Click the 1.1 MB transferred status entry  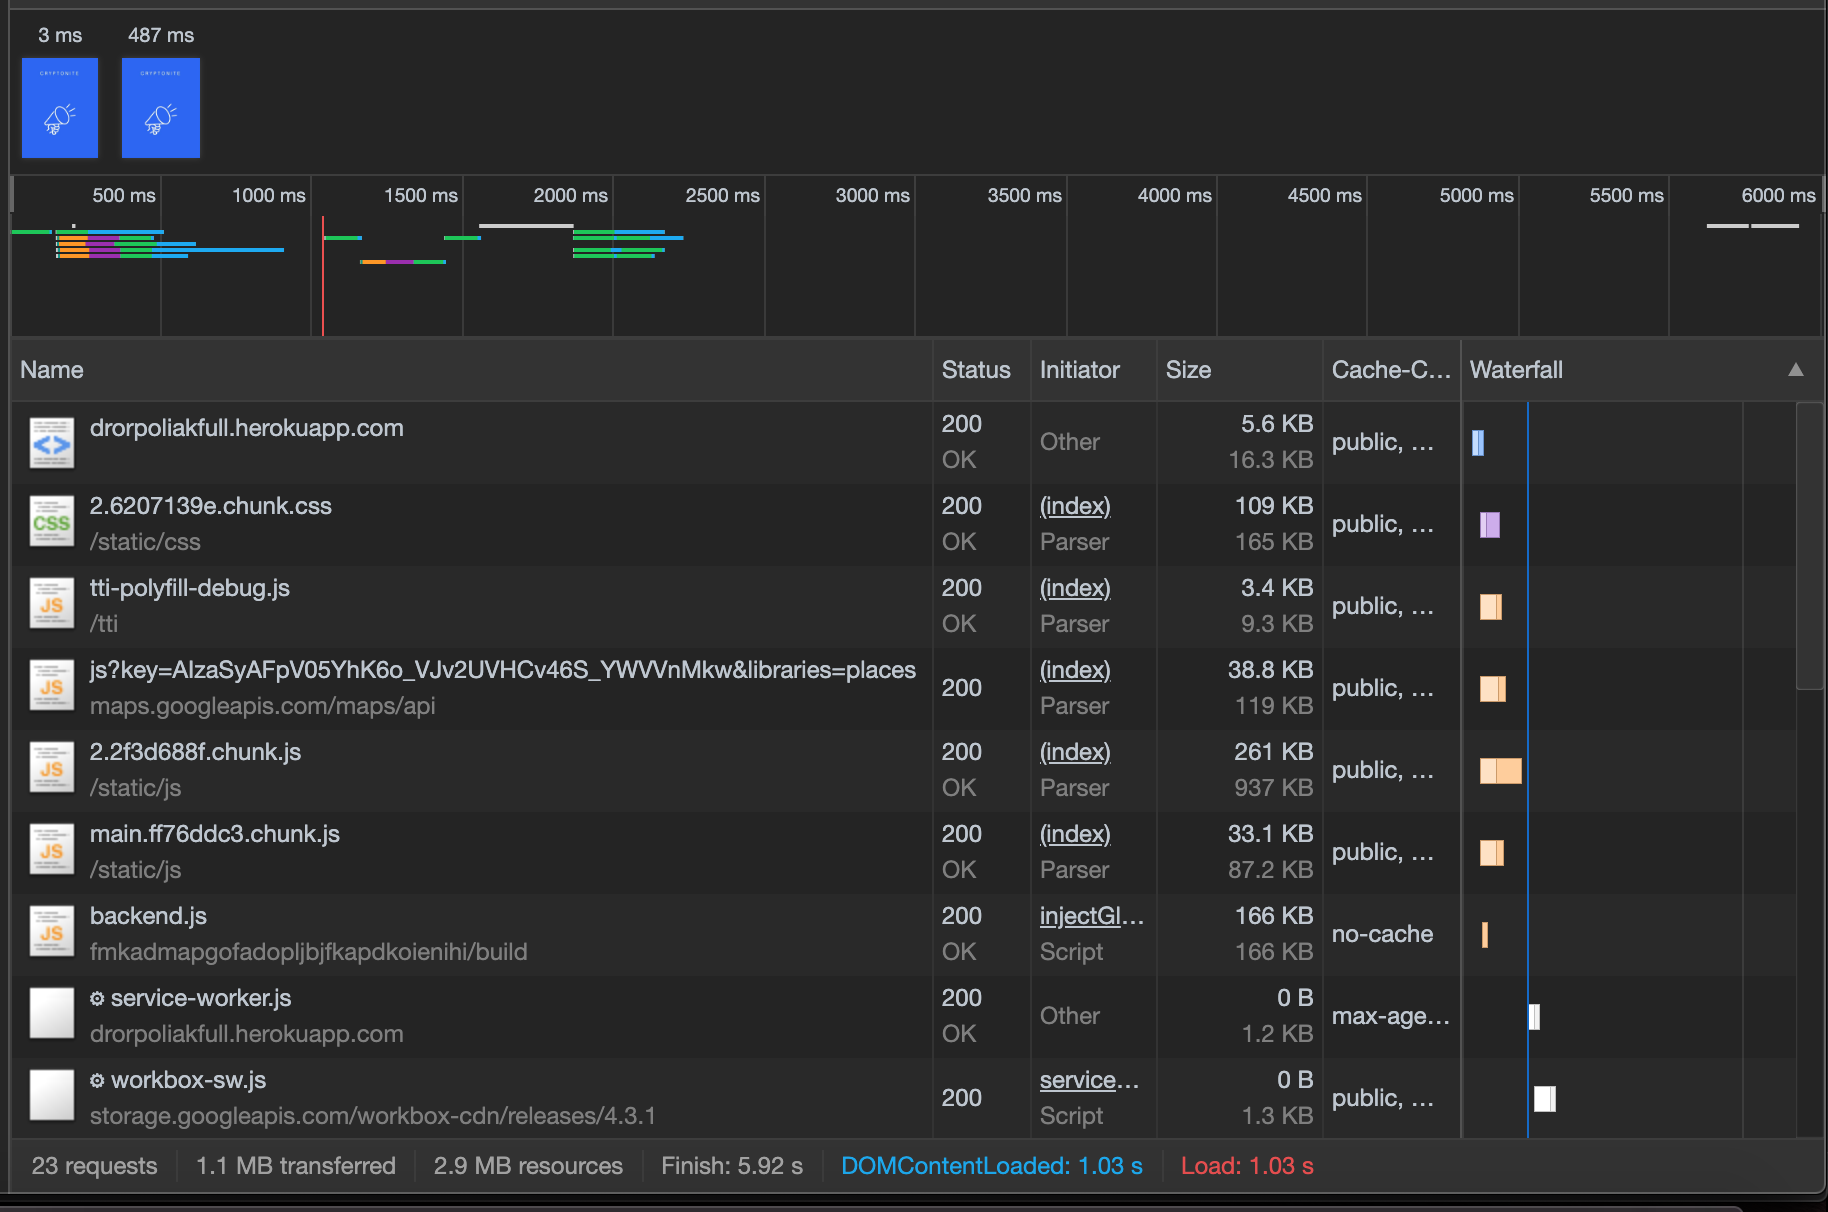[x=296, y=1166]
